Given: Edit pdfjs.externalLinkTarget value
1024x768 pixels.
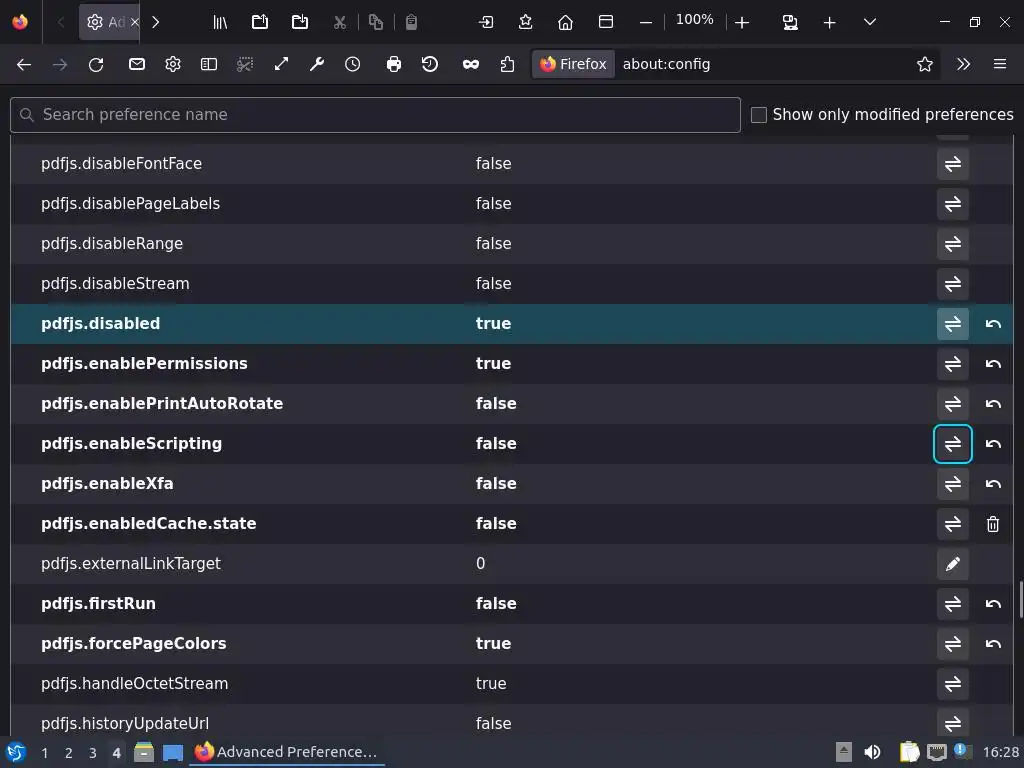Looking at the screenshot, I should 953,564.
